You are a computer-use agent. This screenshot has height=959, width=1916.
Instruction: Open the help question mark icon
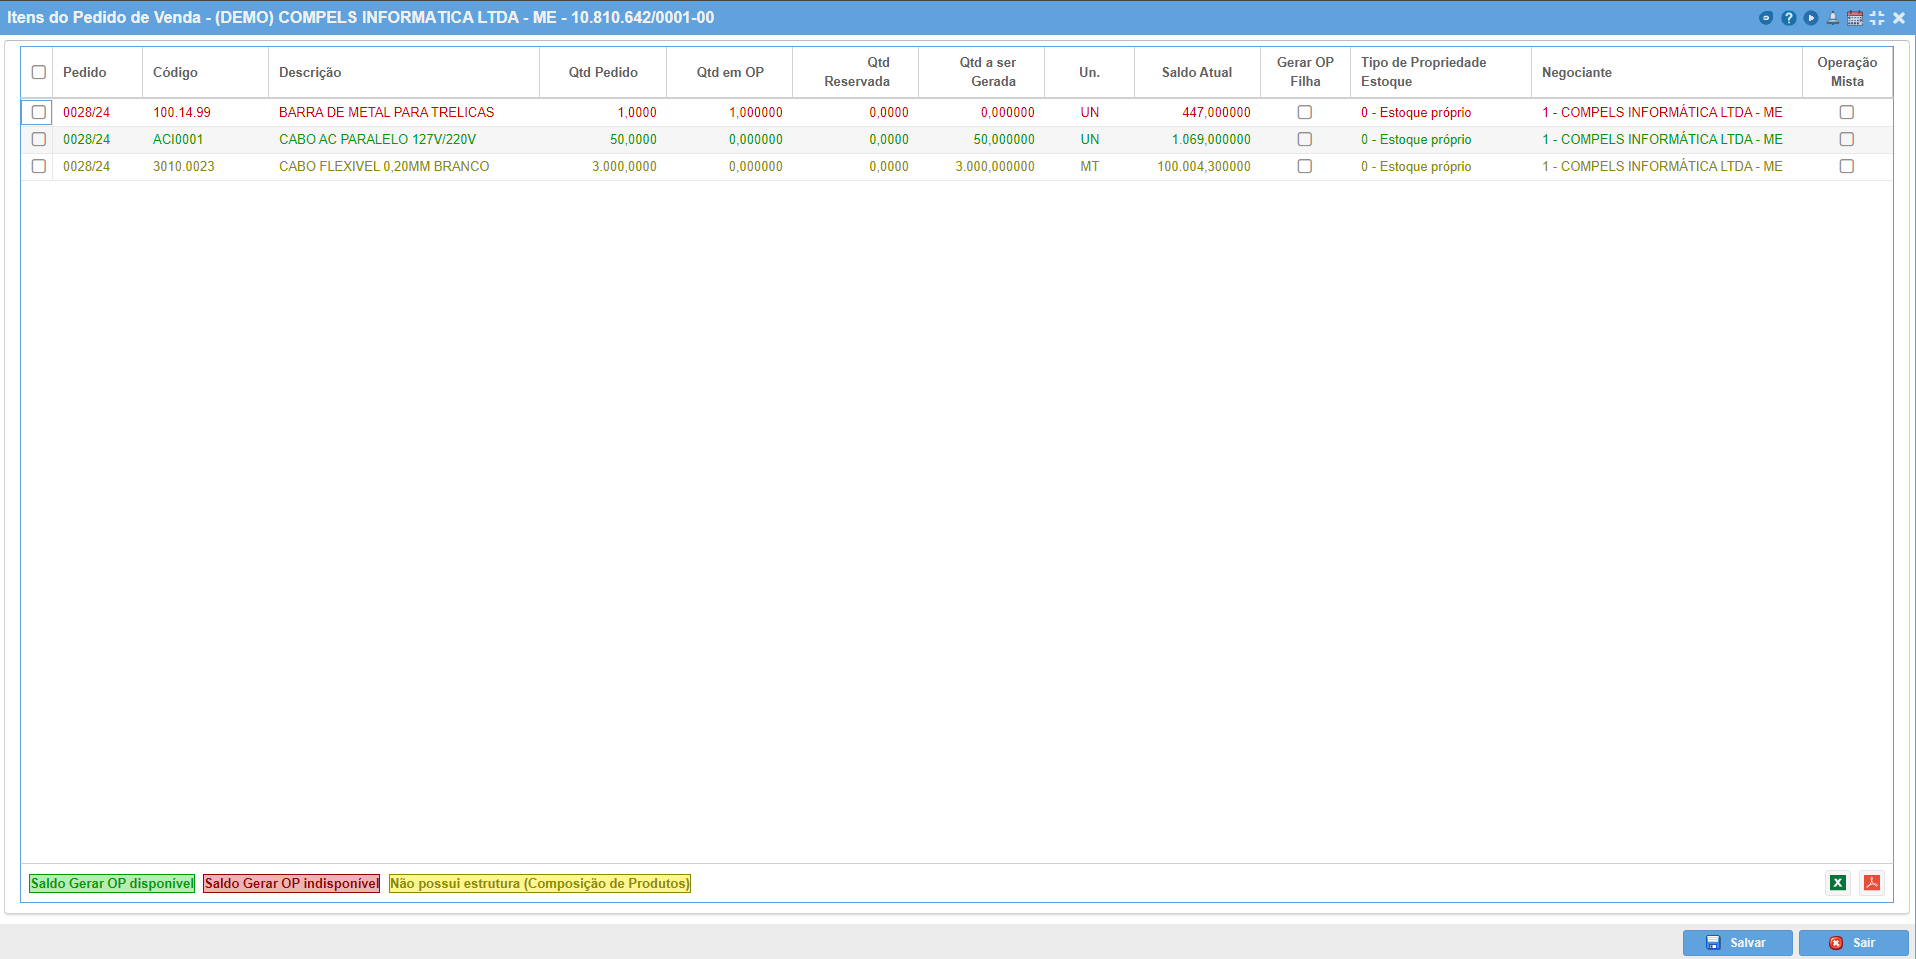[x=1788, y=18]
